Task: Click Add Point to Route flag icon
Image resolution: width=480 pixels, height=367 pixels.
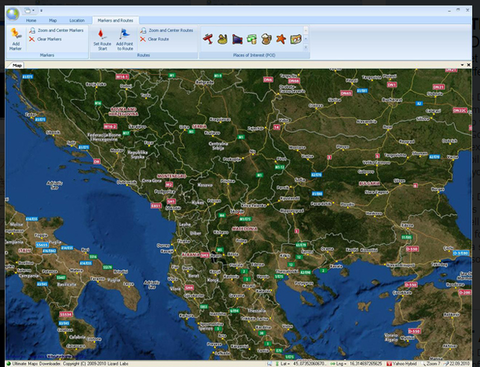Action: pyautogui.click(x=125, y=34)
